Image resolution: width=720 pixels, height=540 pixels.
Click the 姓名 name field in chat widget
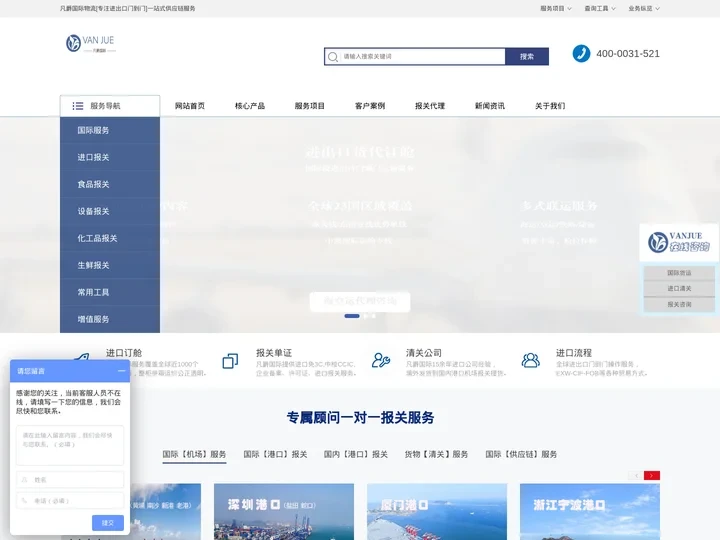point(70,480)
